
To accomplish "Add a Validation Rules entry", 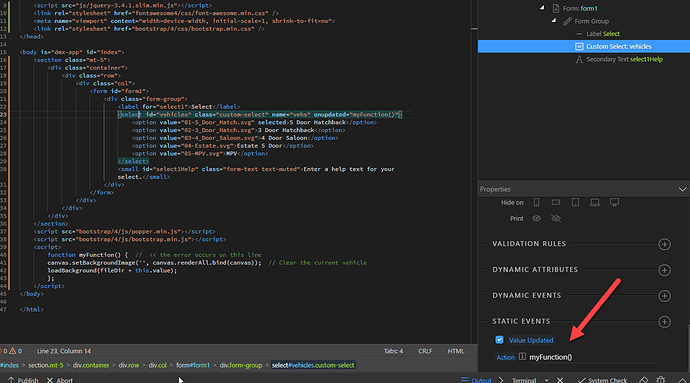I will 664,244.
